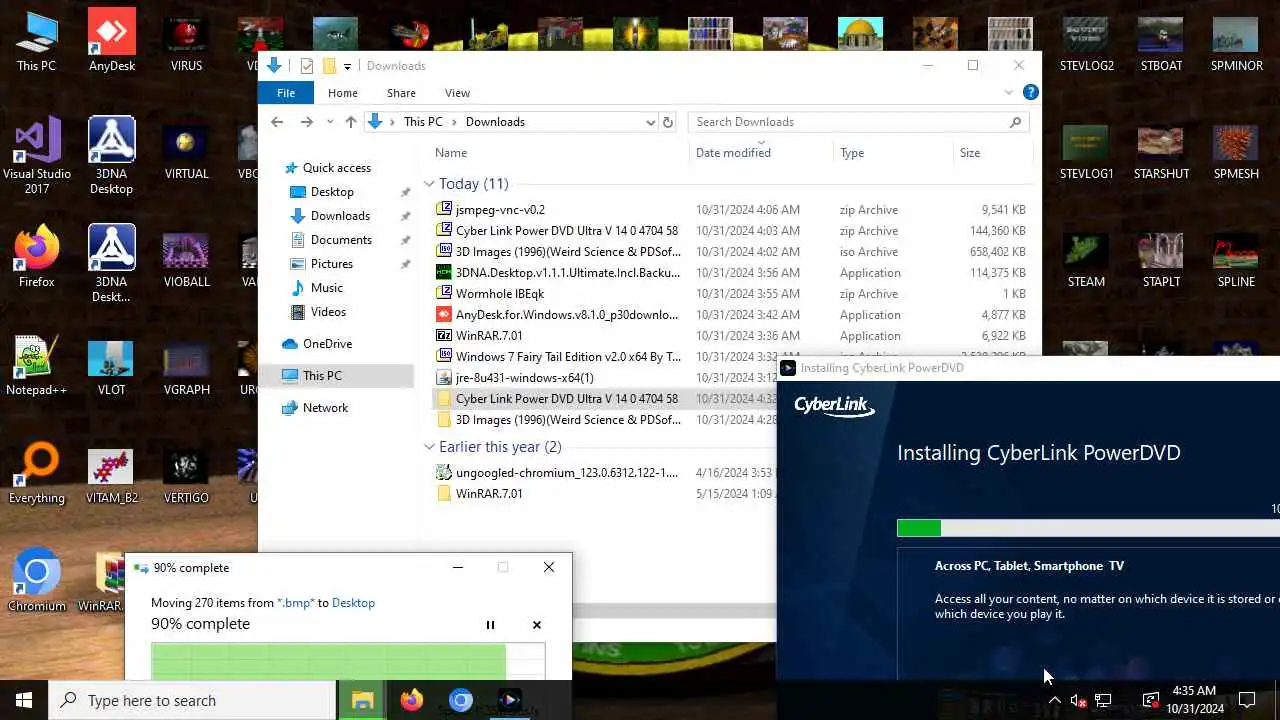Switch to the View ribbon tab
Screen dimensions: 1280x720
click(x=457, y=93)
